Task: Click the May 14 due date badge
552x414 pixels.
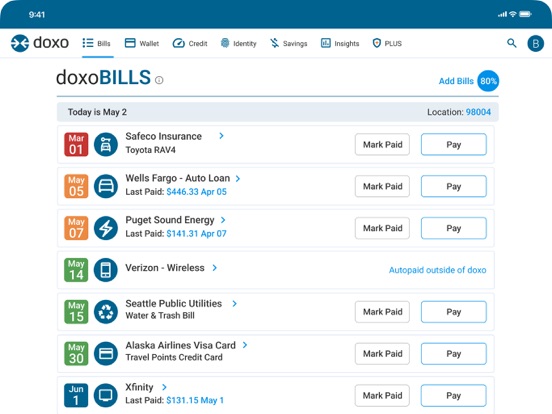Action: click(76, 270)
